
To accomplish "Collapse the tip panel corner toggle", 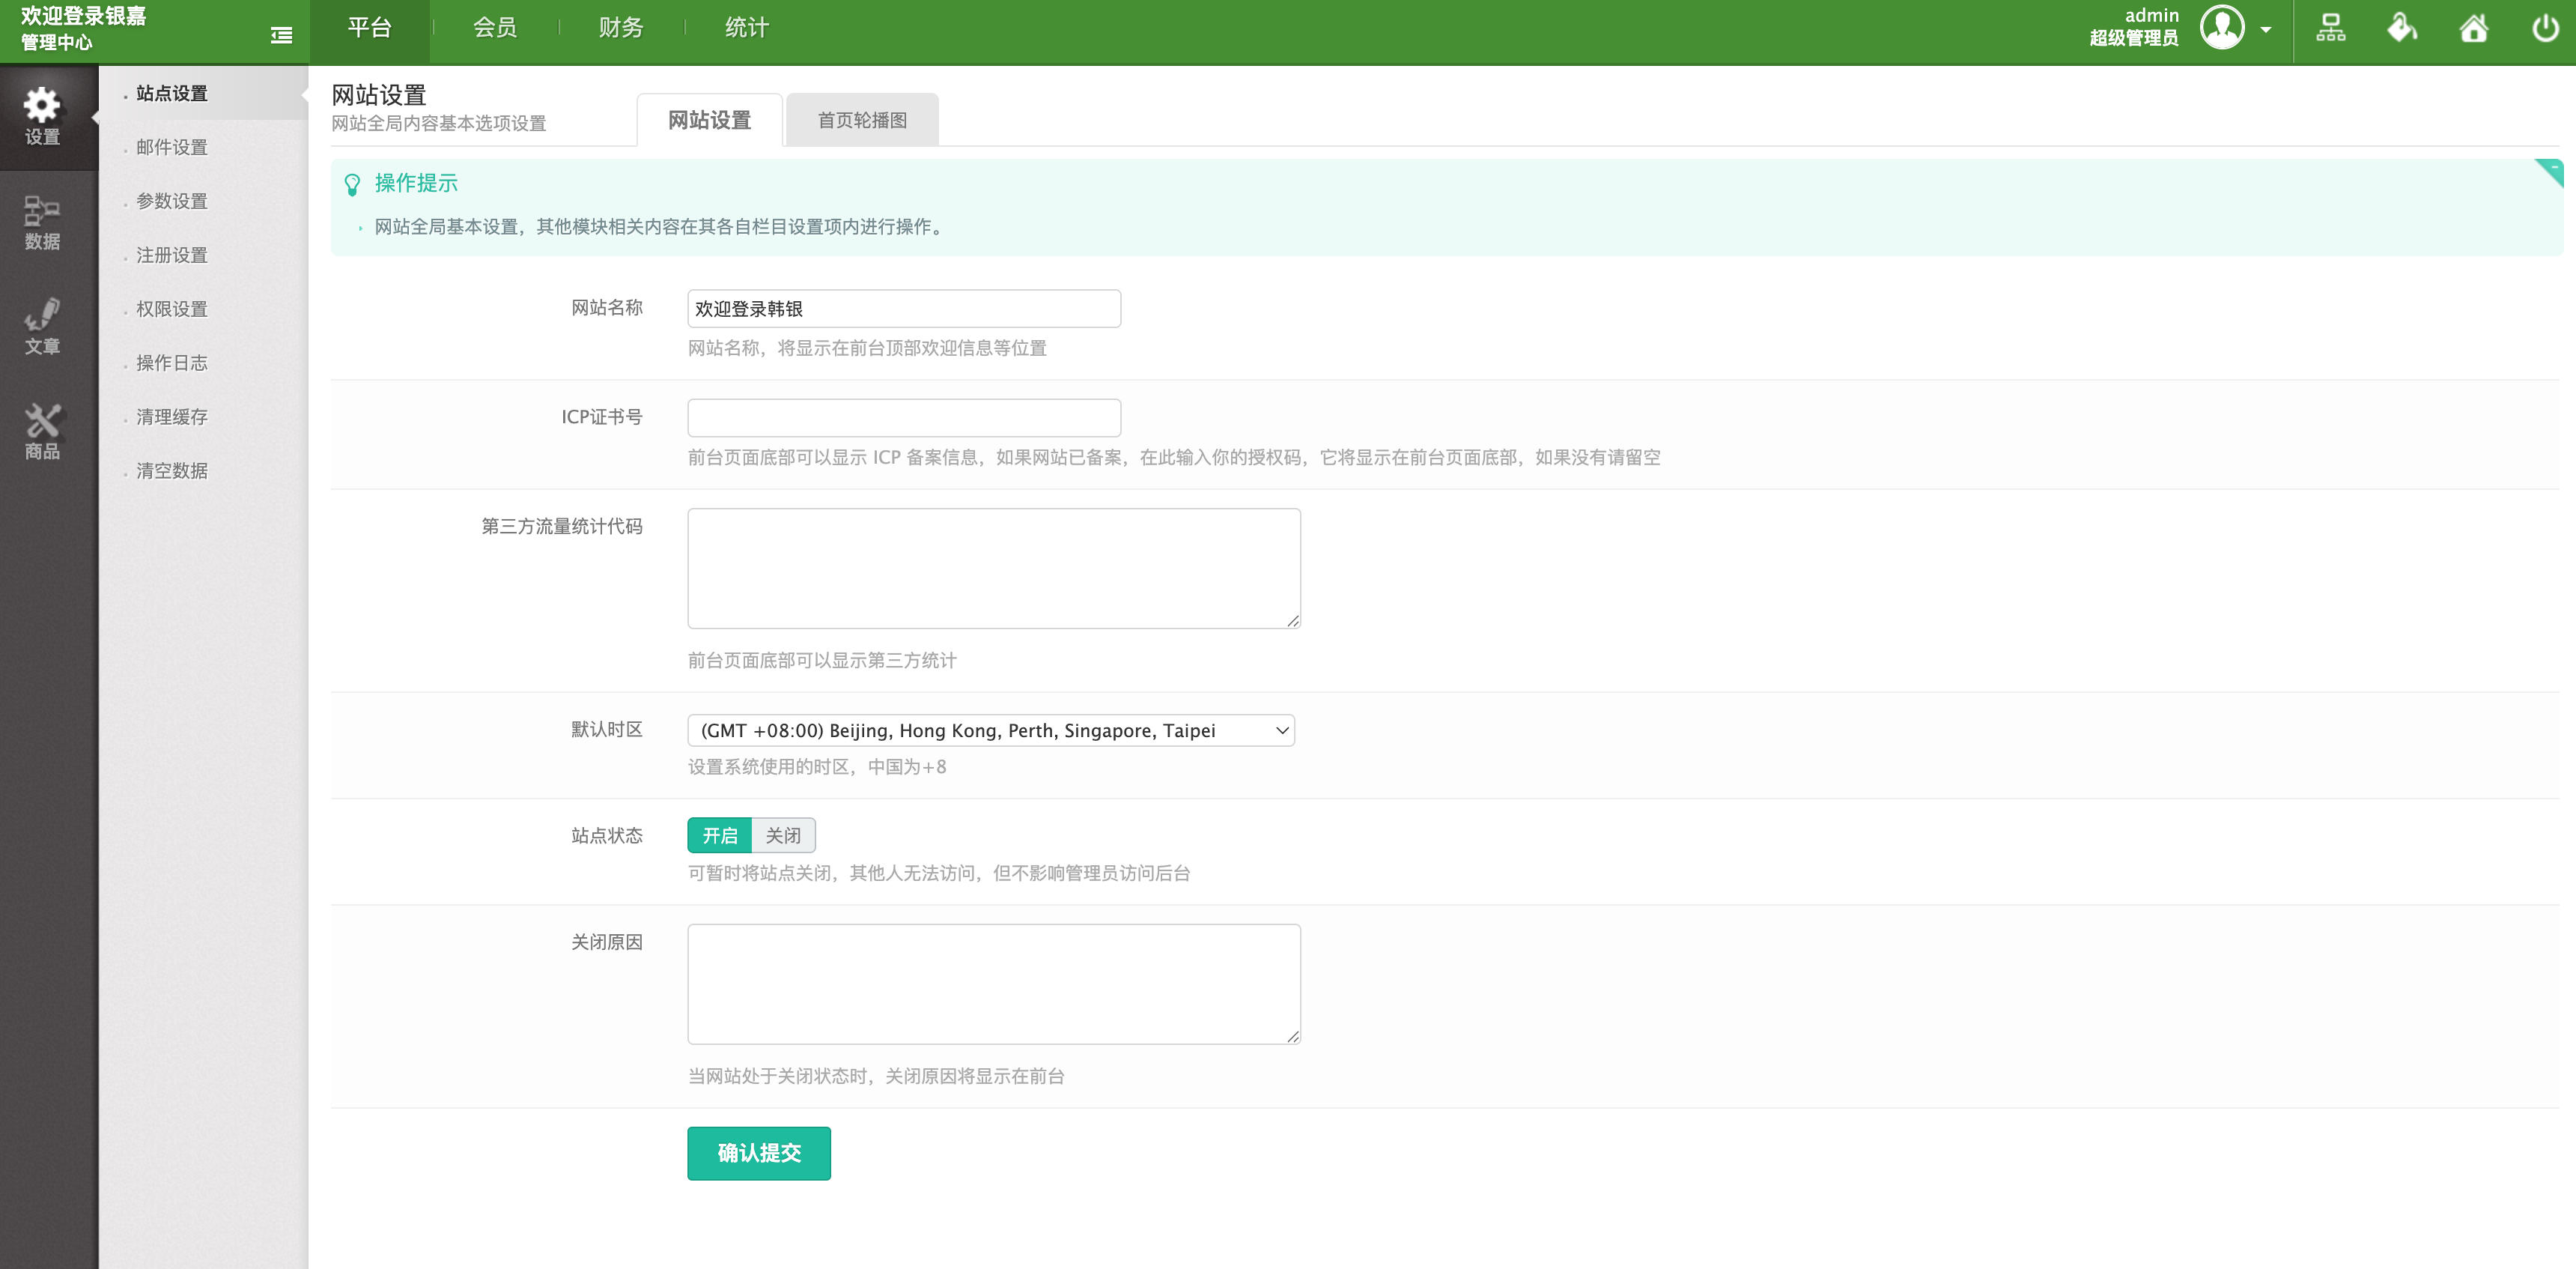I will [x=2551, y=171].
